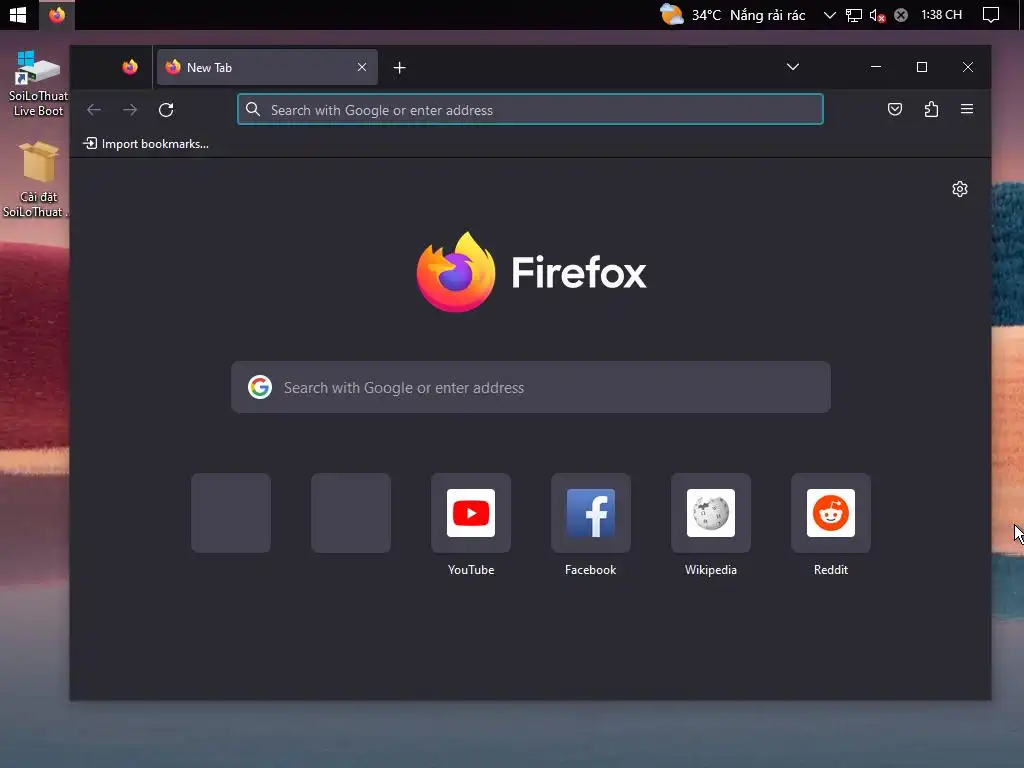Open a new tab with plus button

coord(400,67)
